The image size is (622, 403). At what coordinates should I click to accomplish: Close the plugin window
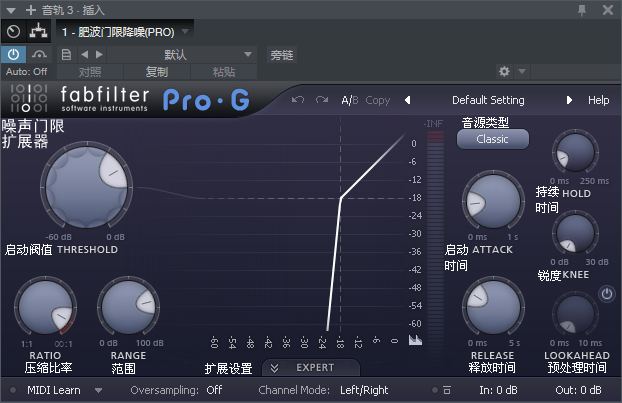(608, 10)
